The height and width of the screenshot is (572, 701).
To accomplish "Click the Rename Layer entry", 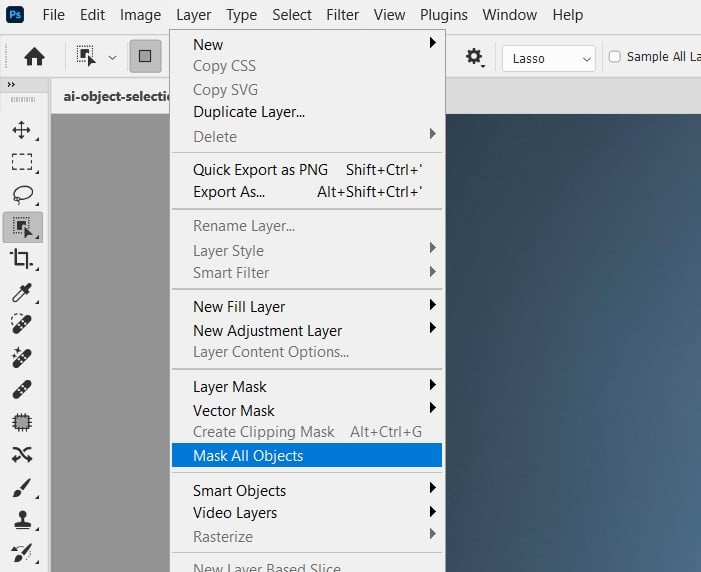I will [x=307, y=226].
